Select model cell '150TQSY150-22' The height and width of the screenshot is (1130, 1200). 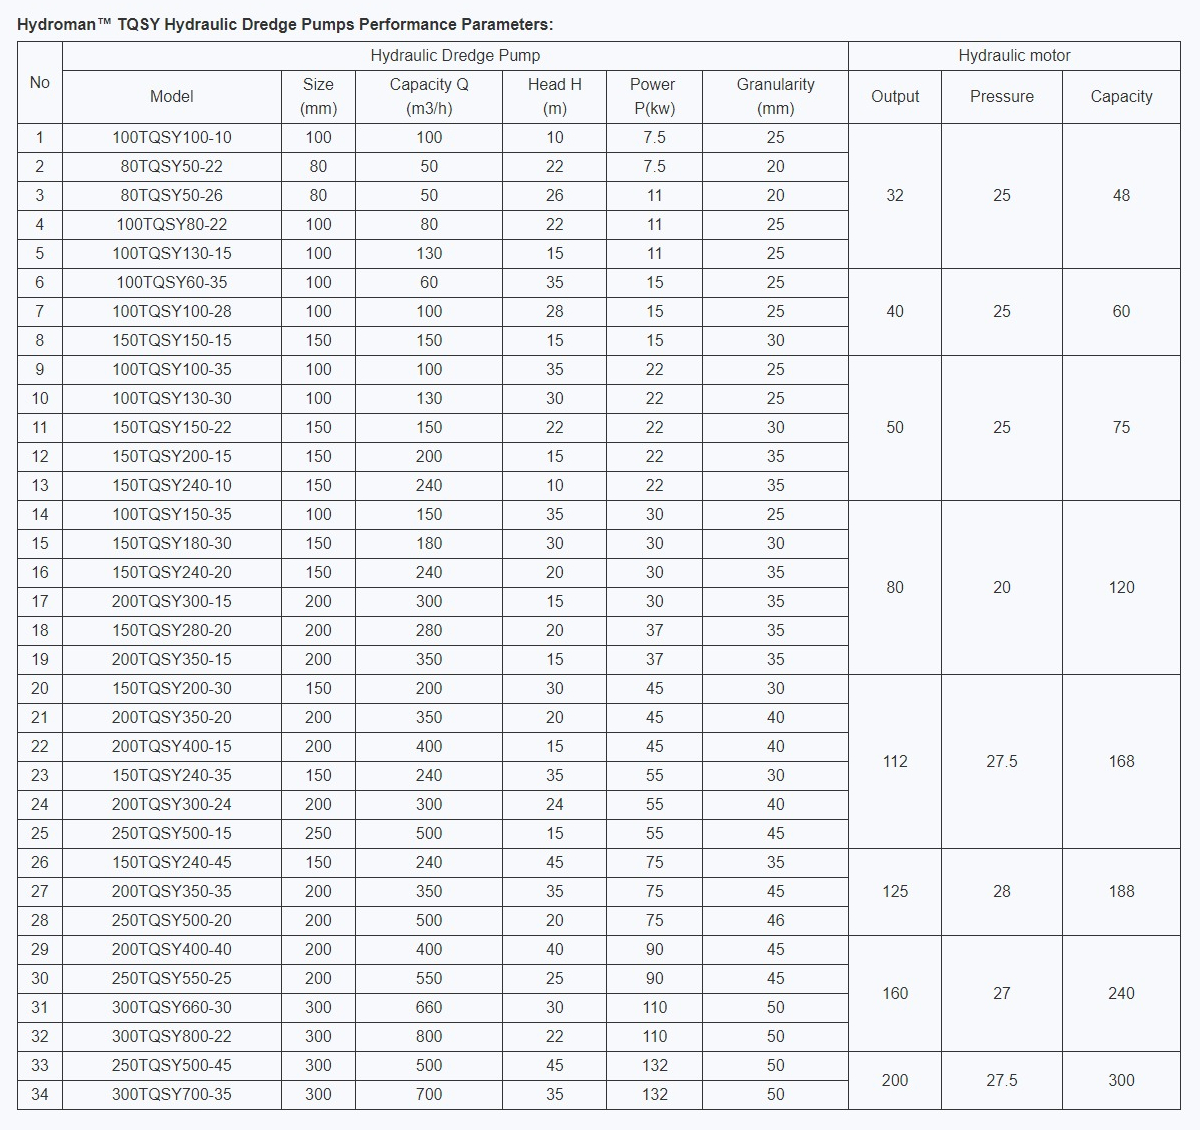(172, 428)
